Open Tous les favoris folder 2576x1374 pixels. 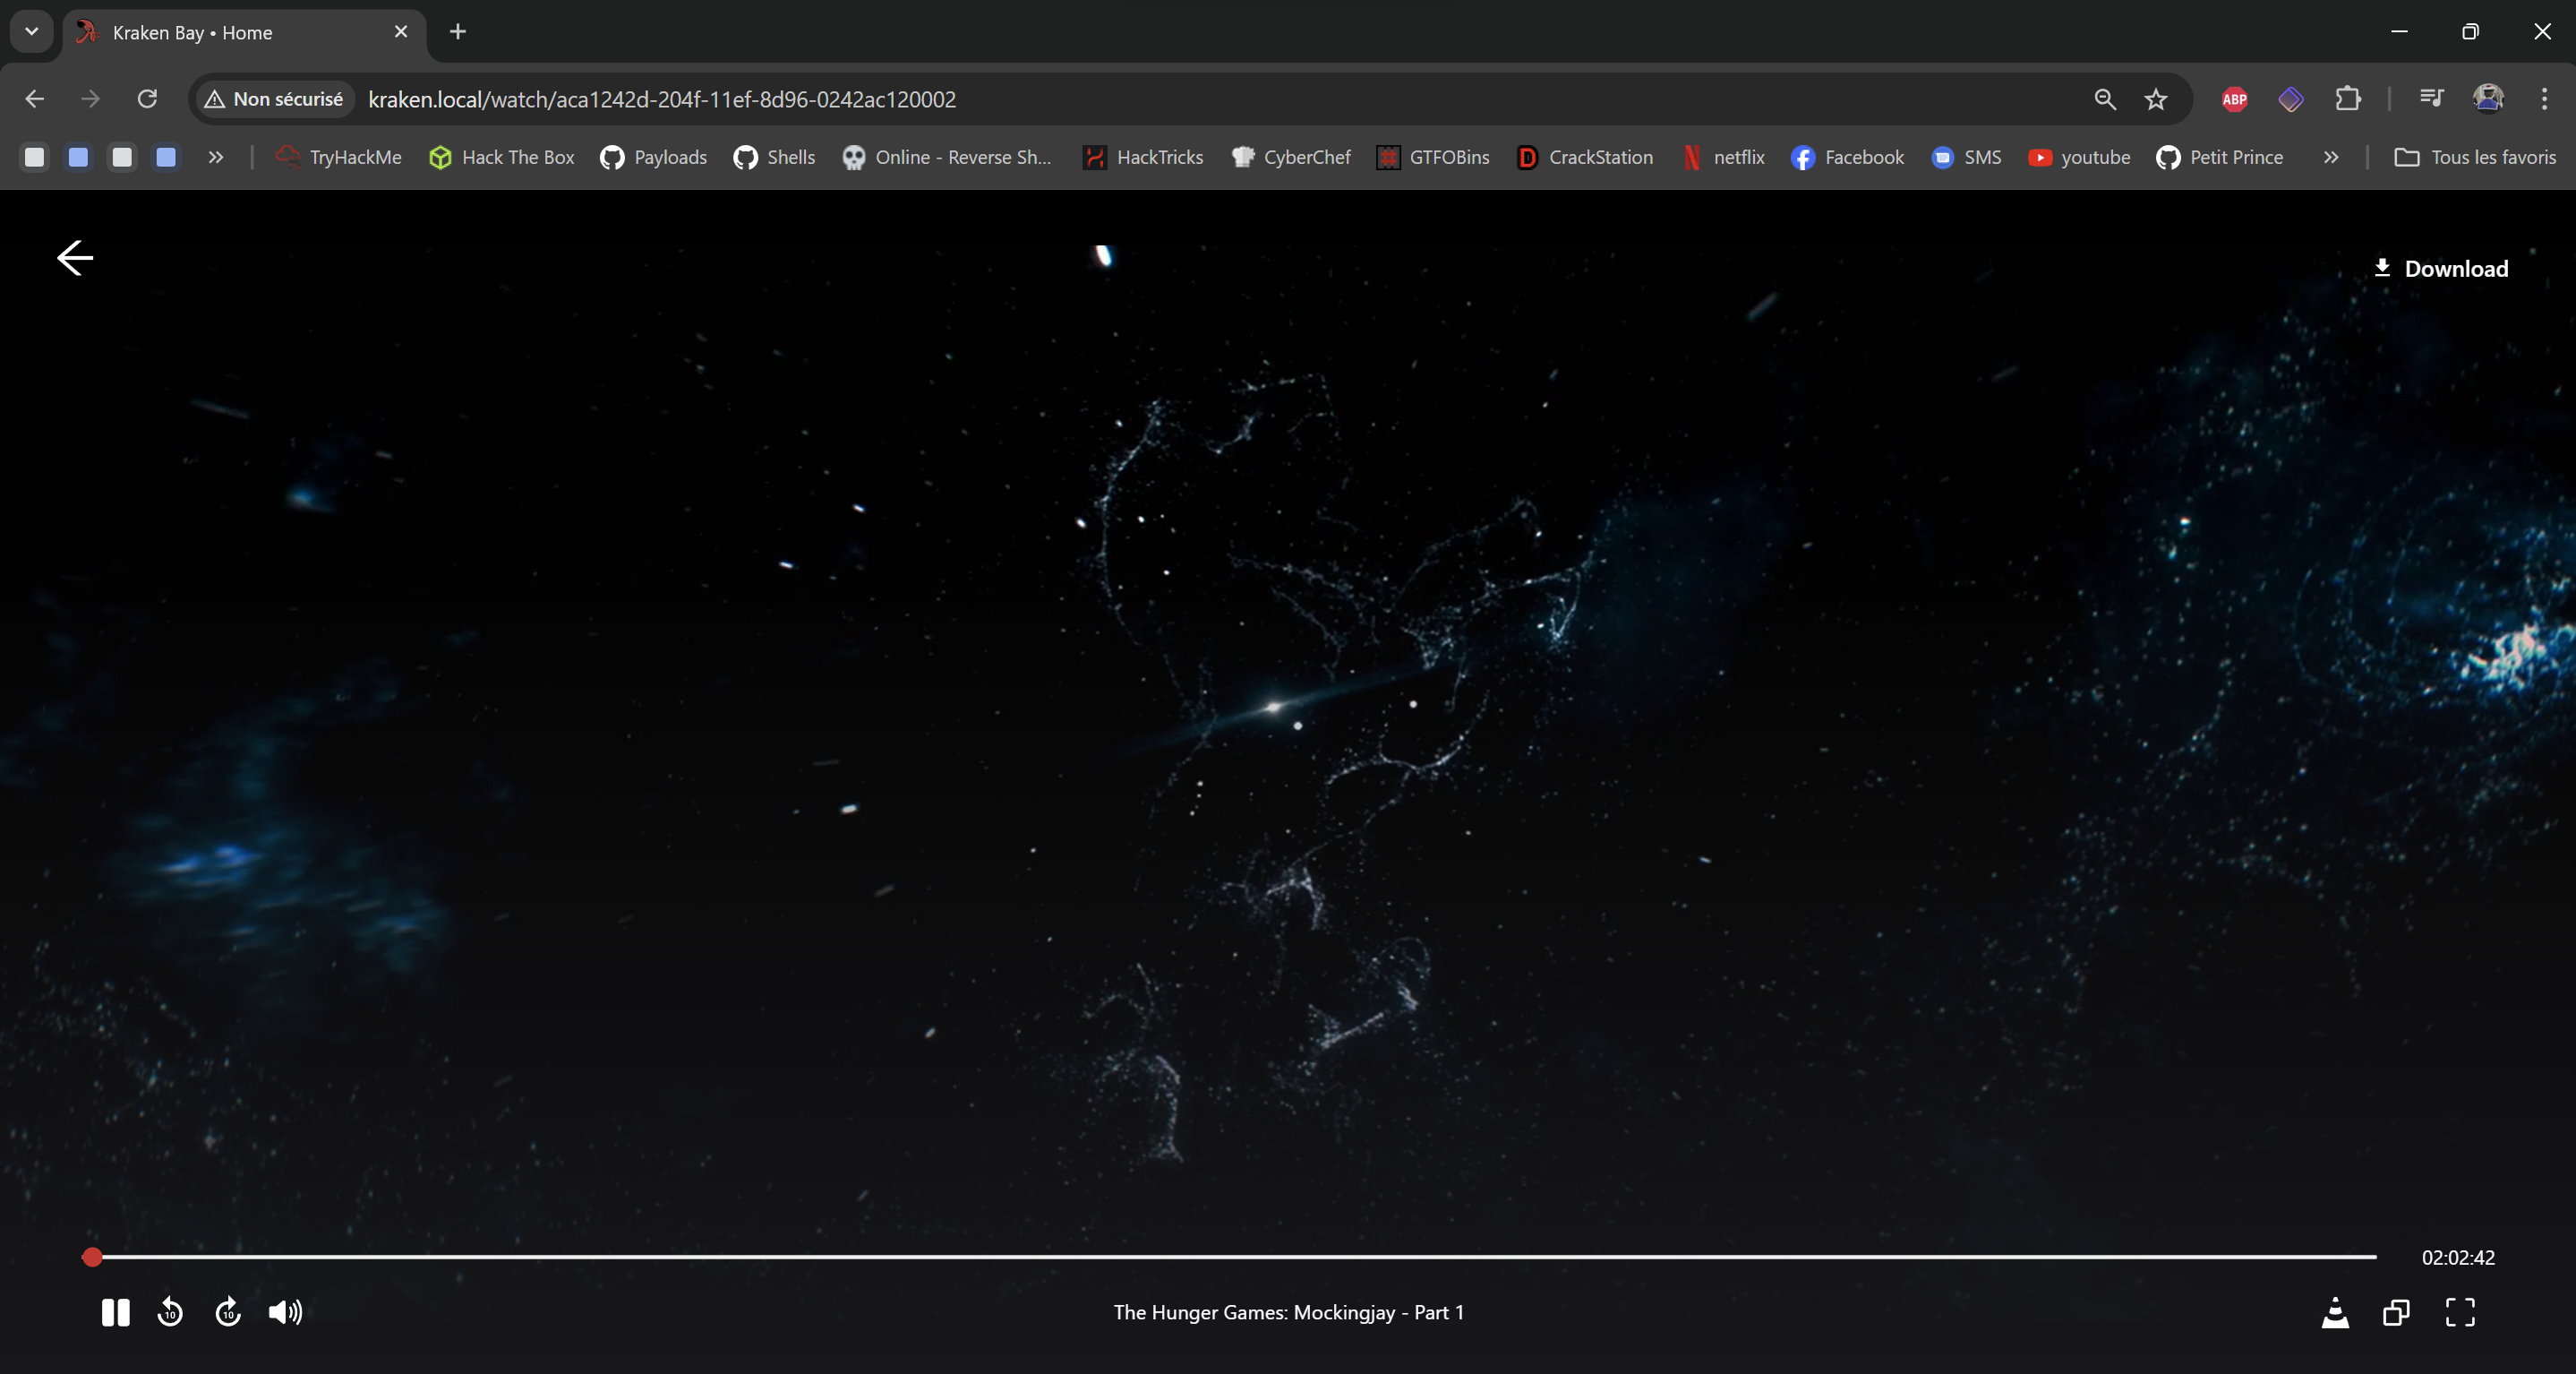[x=2475, y=157]
